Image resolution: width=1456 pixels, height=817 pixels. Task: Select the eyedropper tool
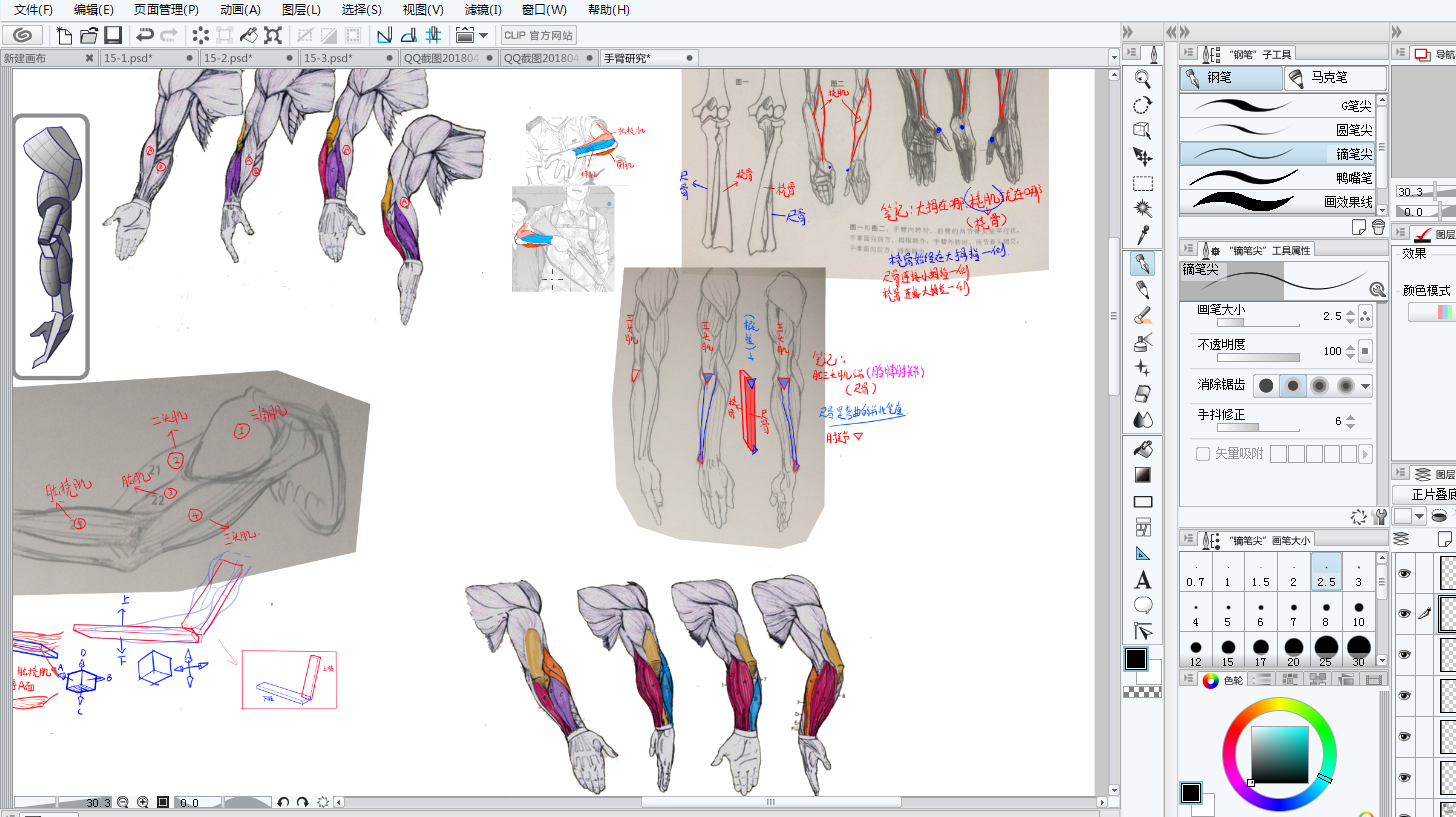click(x=1142, y=235)
